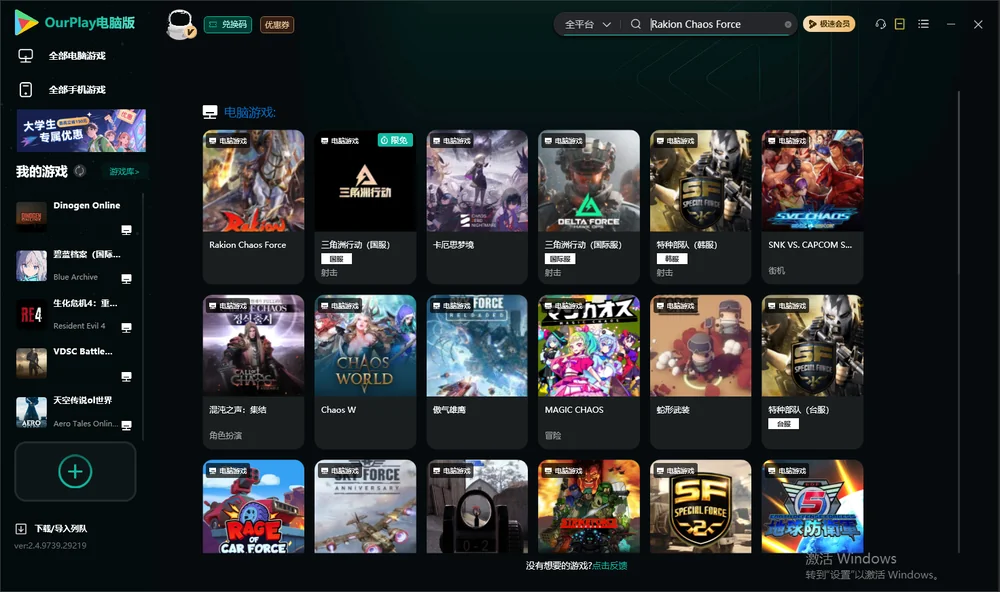Clear the search field text
1000x592 pixels.
(788, 24)
